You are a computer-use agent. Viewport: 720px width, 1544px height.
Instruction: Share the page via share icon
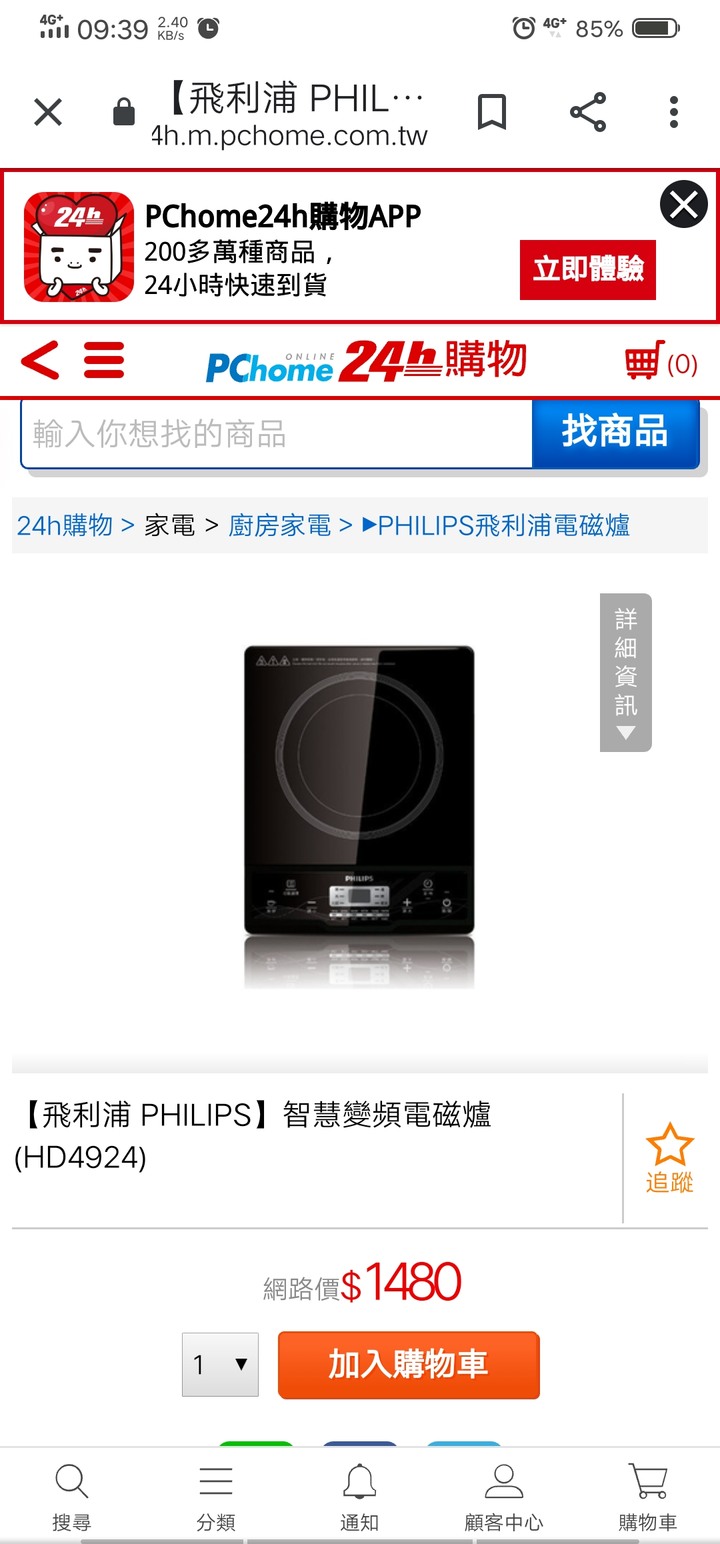pyautogui.click(x=588, y=112)
